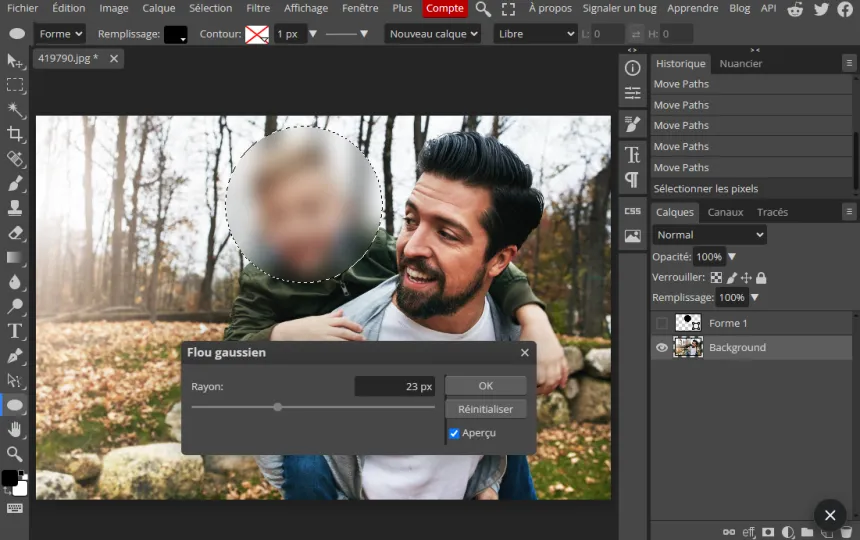Image resolution: width=860 pixels, height=540 pixels.
Task: Select the Move tool
Action: point(14,60)
